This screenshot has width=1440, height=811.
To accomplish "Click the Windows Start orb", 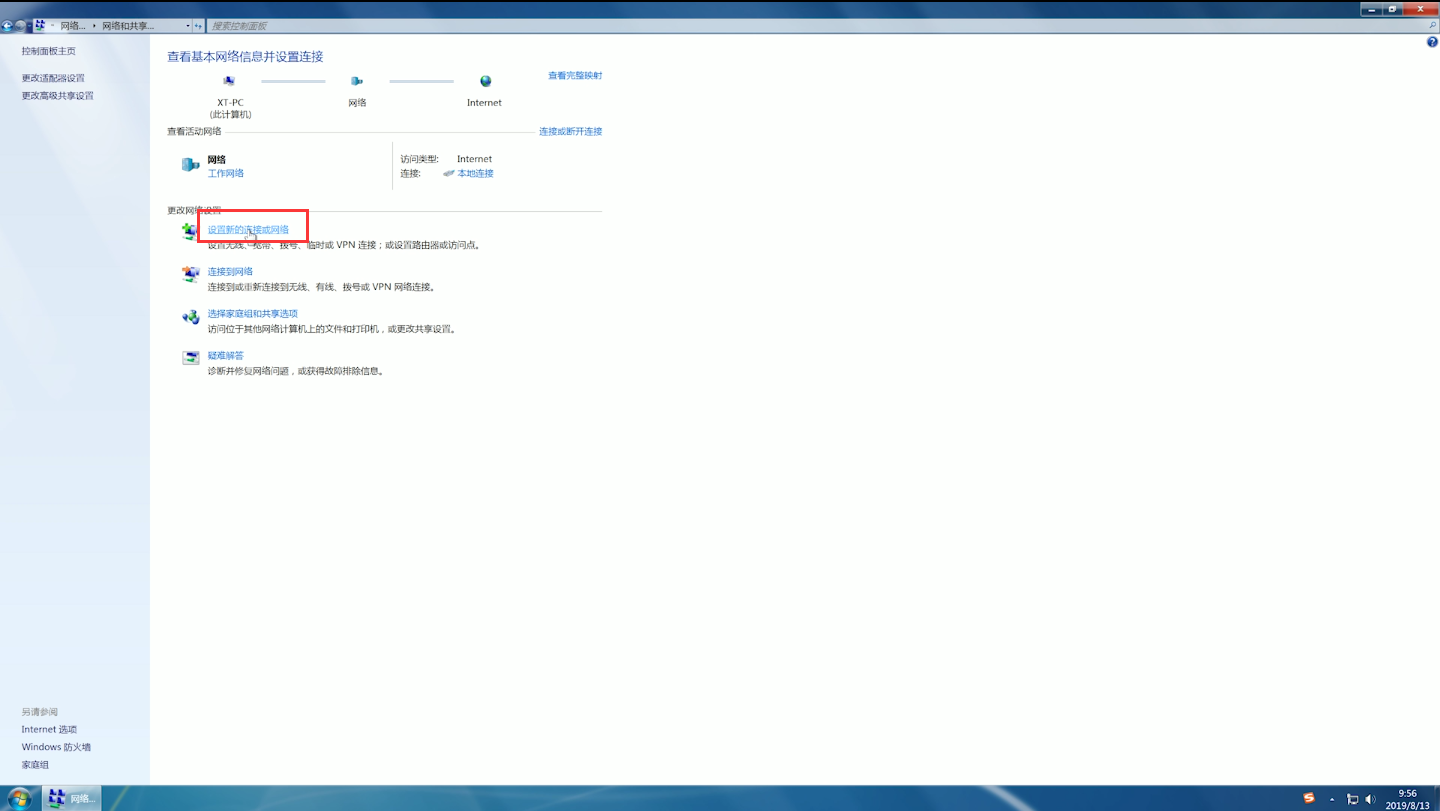I will (x=19, y=798).
